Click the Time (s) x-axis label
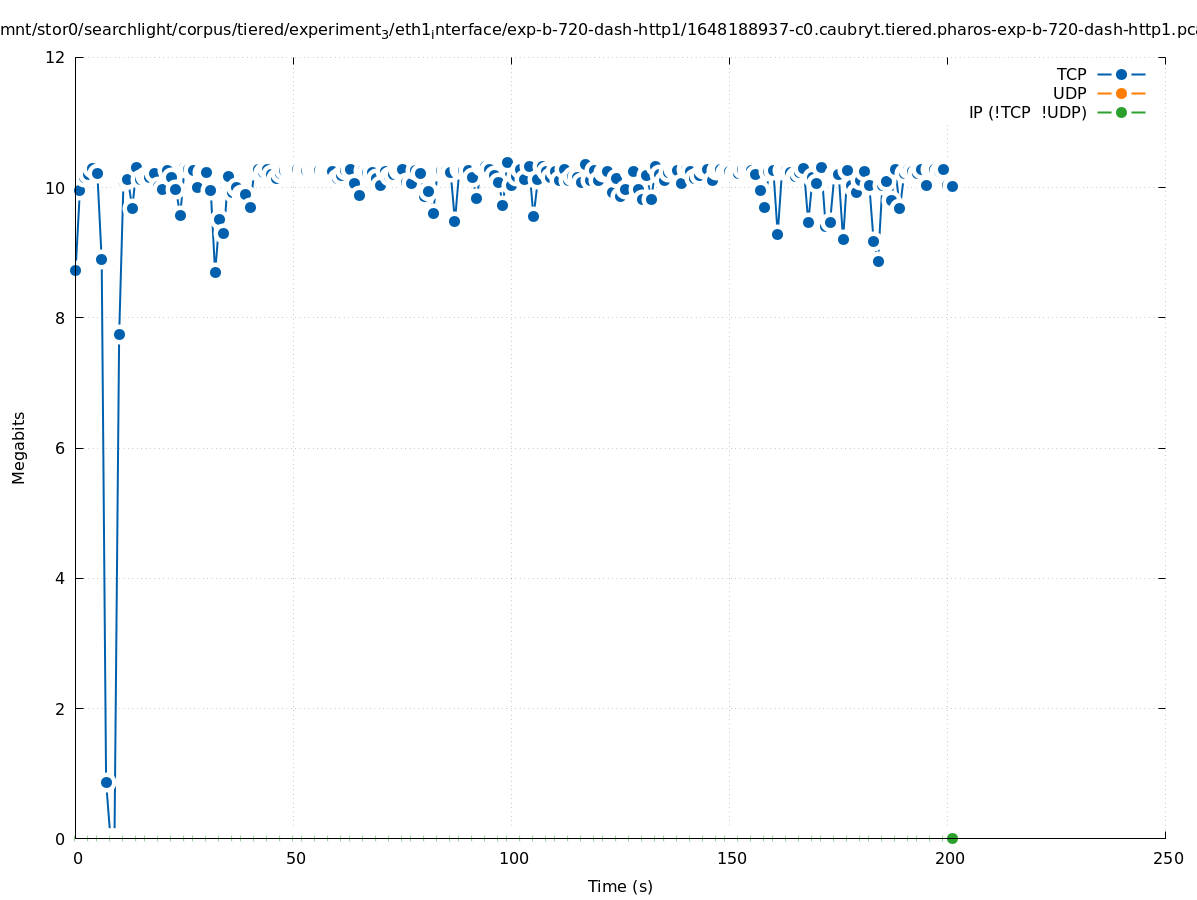This screenshot has height=900, width=1197. (620, 886)
